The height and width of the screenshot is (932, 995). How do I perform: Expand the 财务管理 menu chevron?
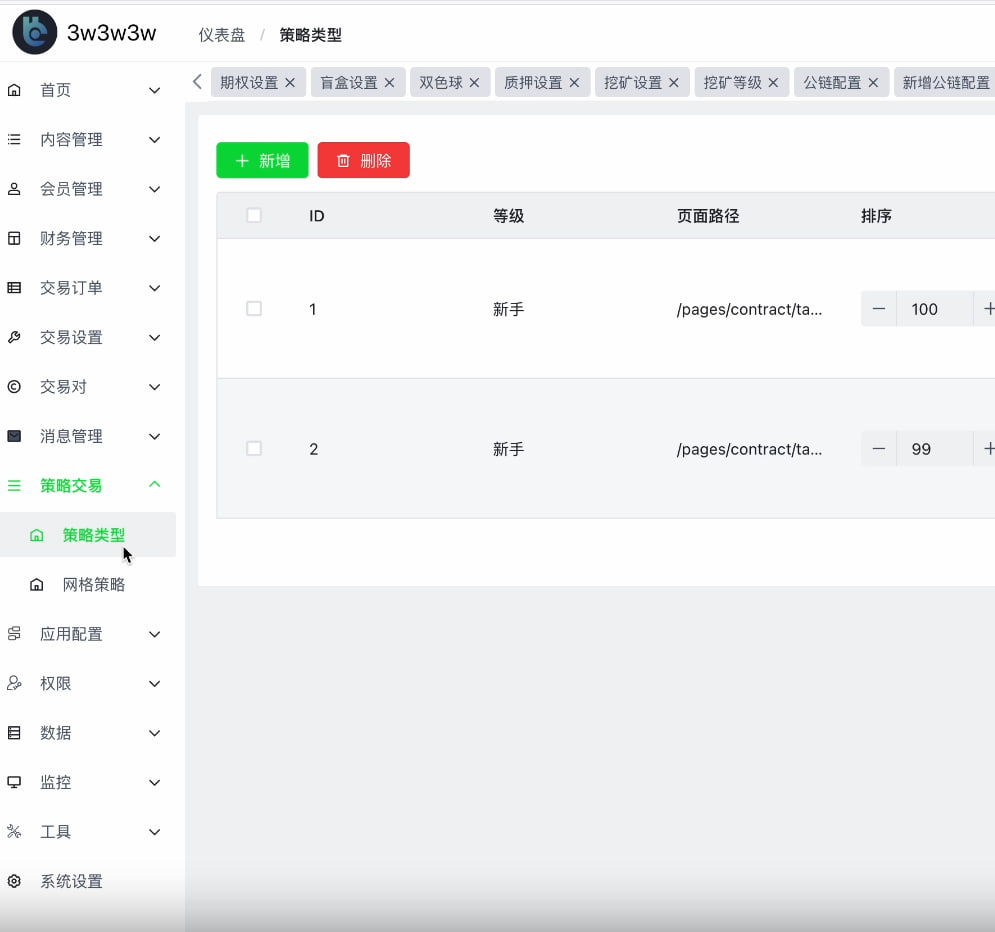click(x=154, y=239)
